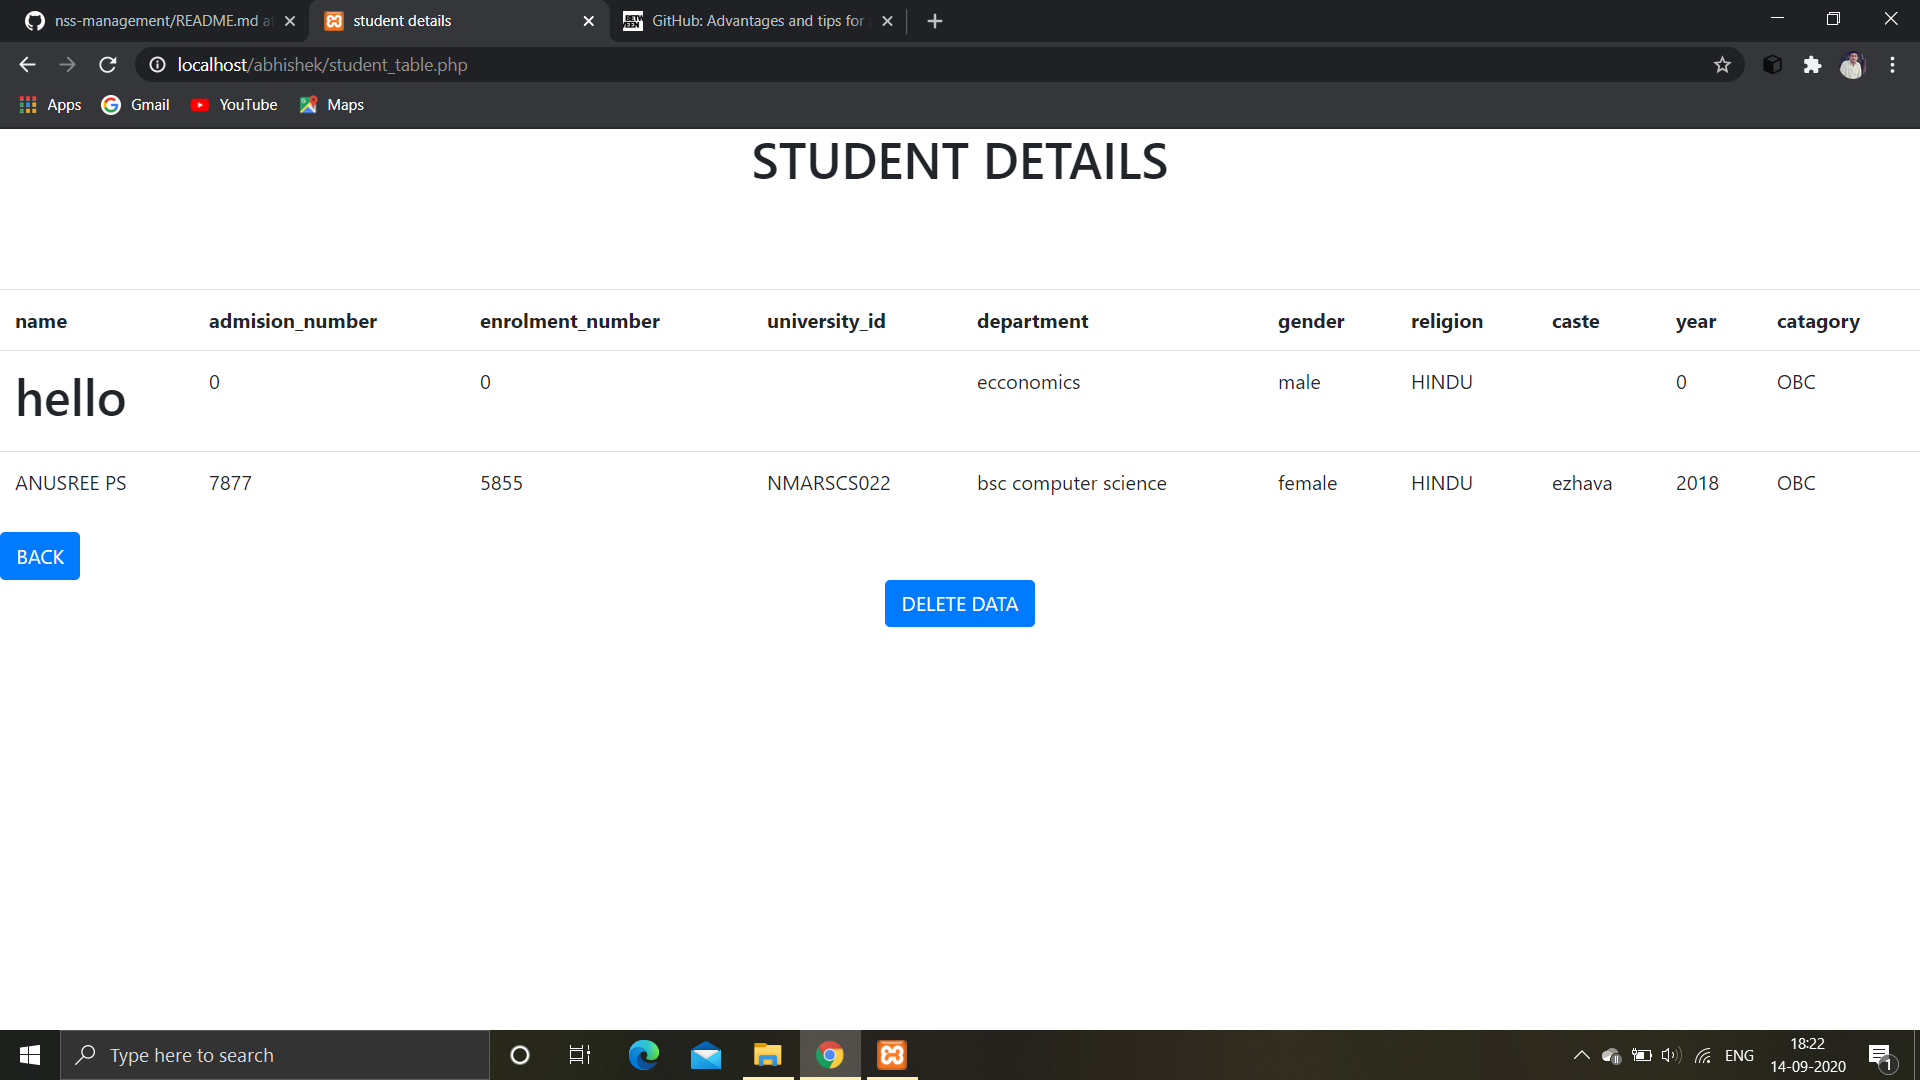Click the BACK button on the page

point(39,556)
